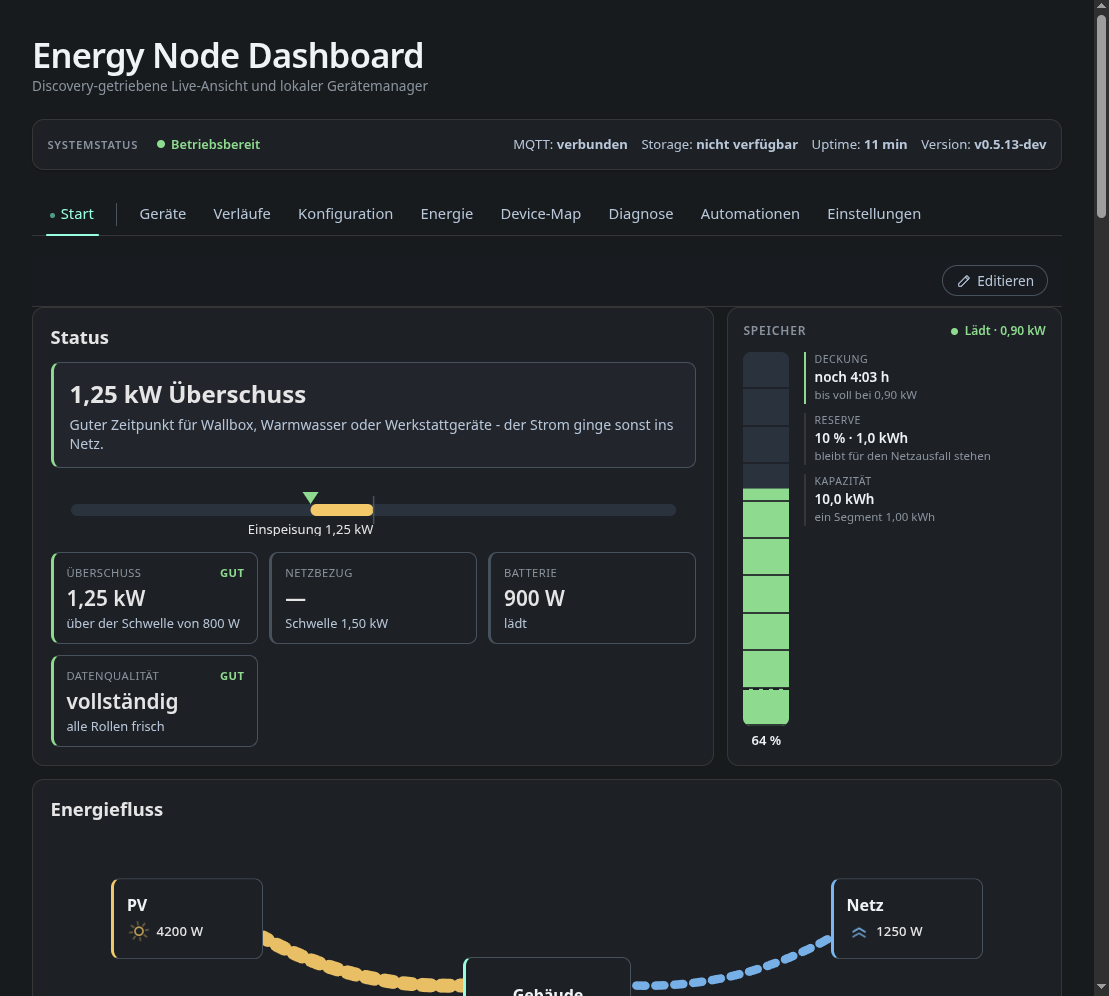Select the Batterie 900 W card

click(592, 598)
